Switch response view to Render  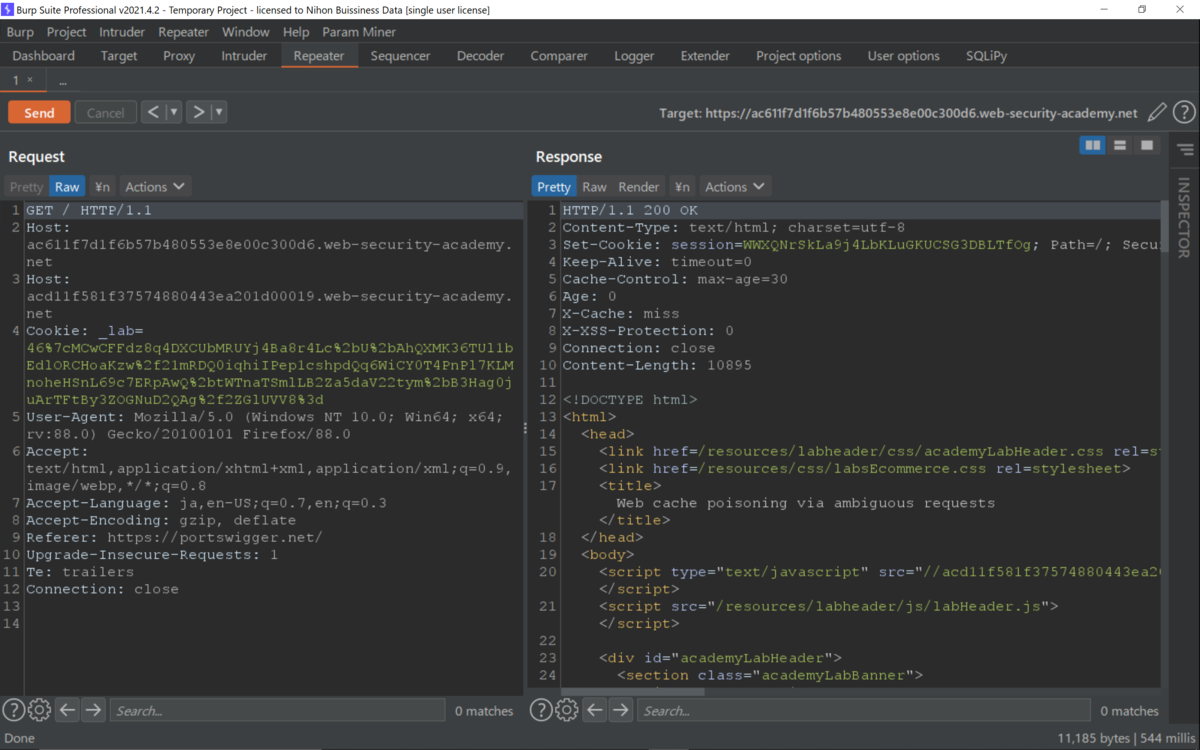(x=639, y=187)
